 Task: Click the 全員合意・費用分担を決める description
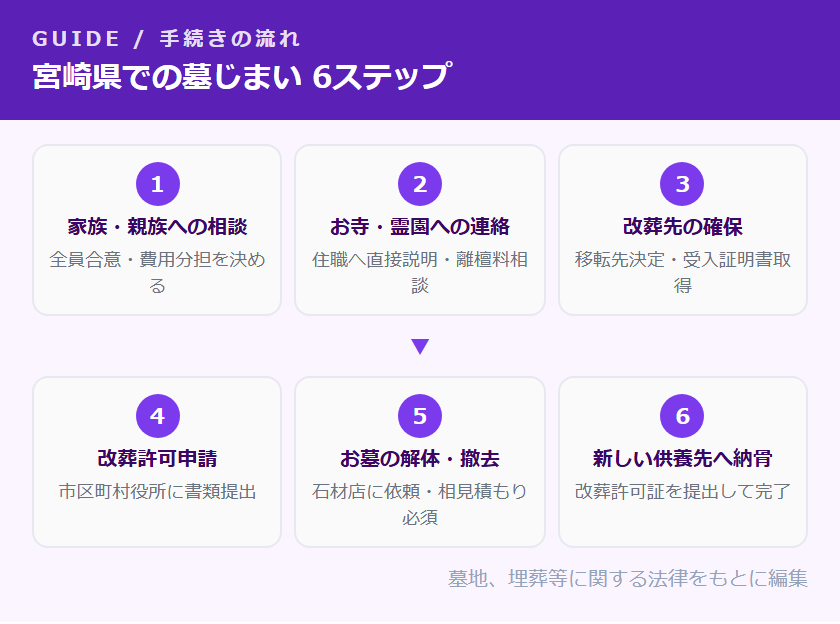coord(157,272)
